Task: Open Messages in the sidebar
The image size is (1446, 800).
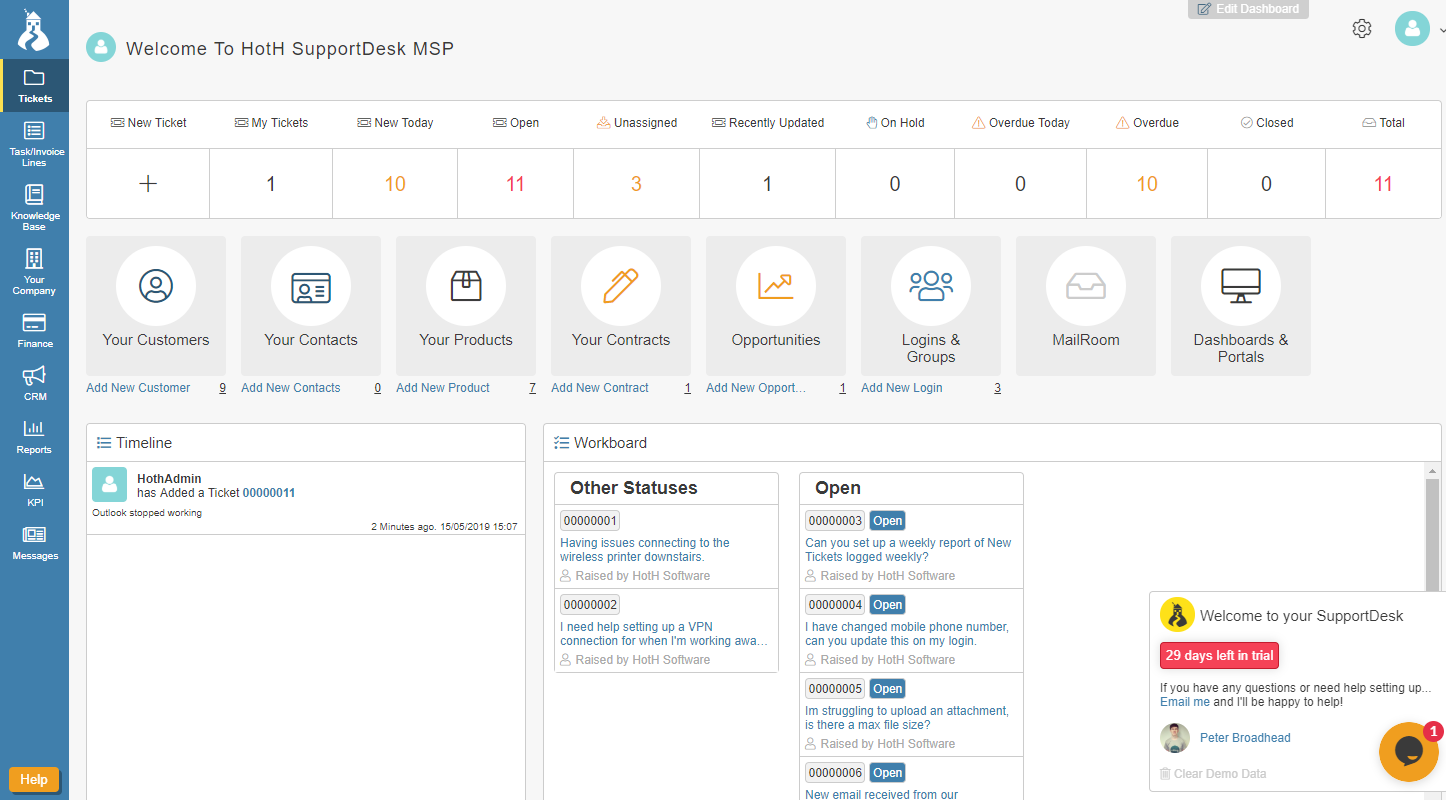Action: coord(34,542)
